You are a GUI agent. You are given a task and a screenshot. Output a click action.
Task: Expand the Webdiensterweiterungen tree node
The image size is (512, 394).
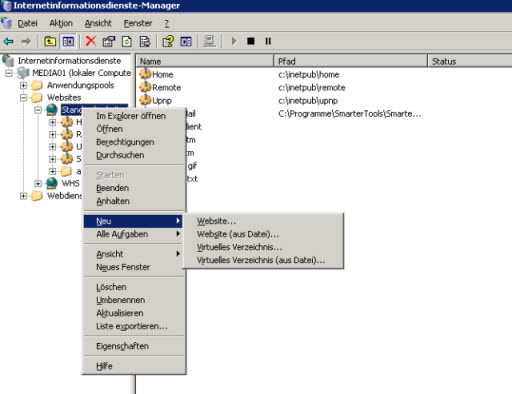(x=23, y=196)
